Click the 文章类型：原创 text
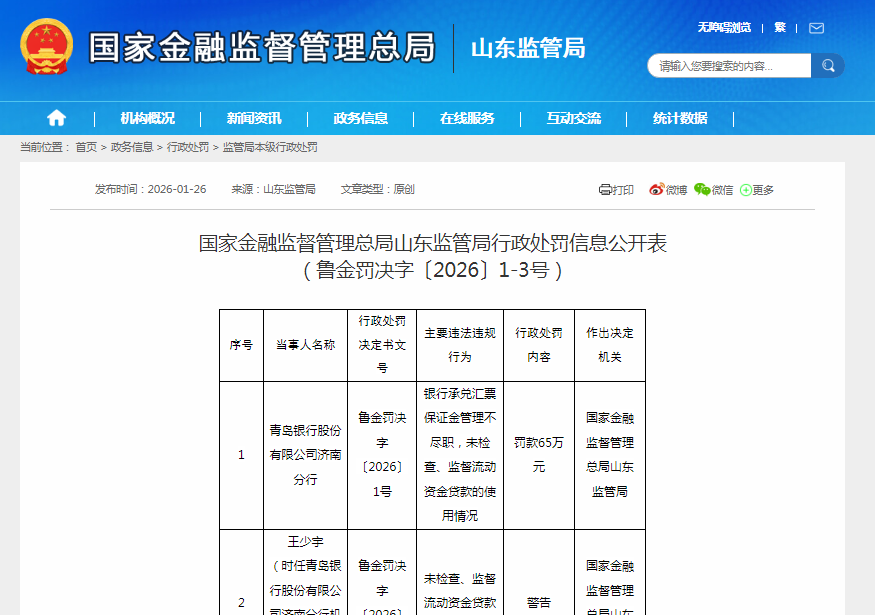 coord(378,189)
